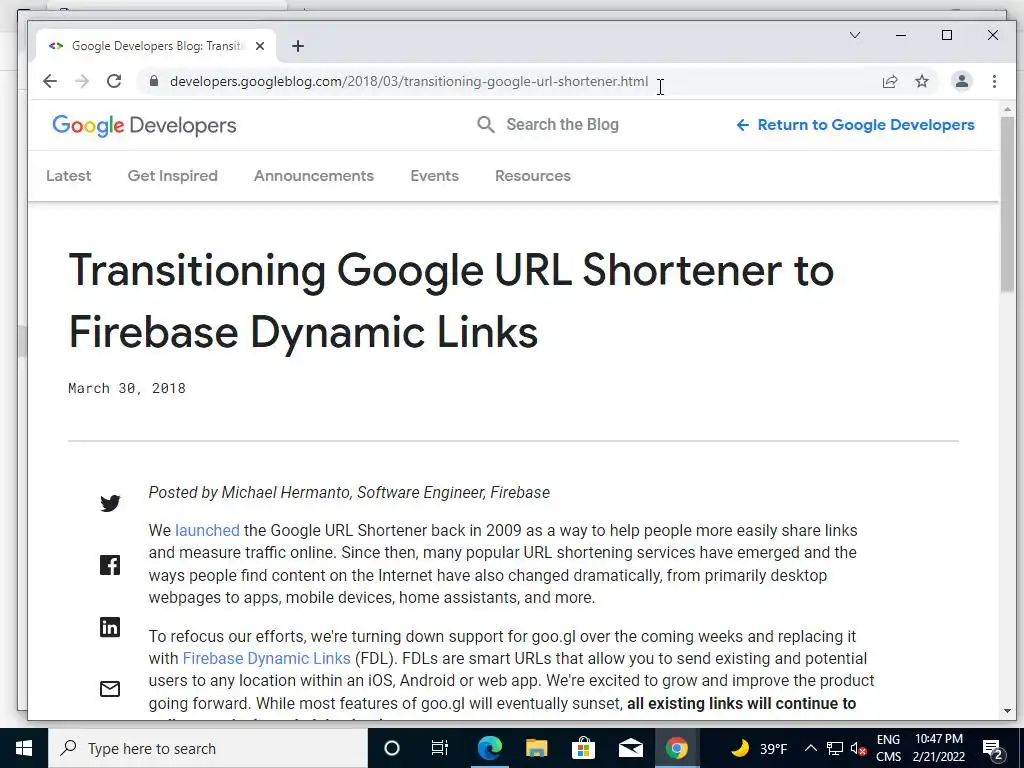This screenshot has height=768, width=1024.
Task: Open Task View on the taskbar
Action: (440, 748)
